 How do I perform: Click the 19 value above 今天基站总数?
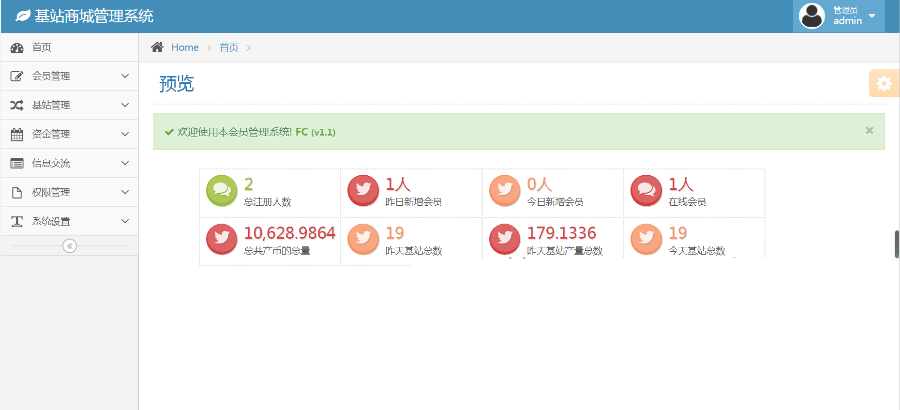[x=678, y=233]
